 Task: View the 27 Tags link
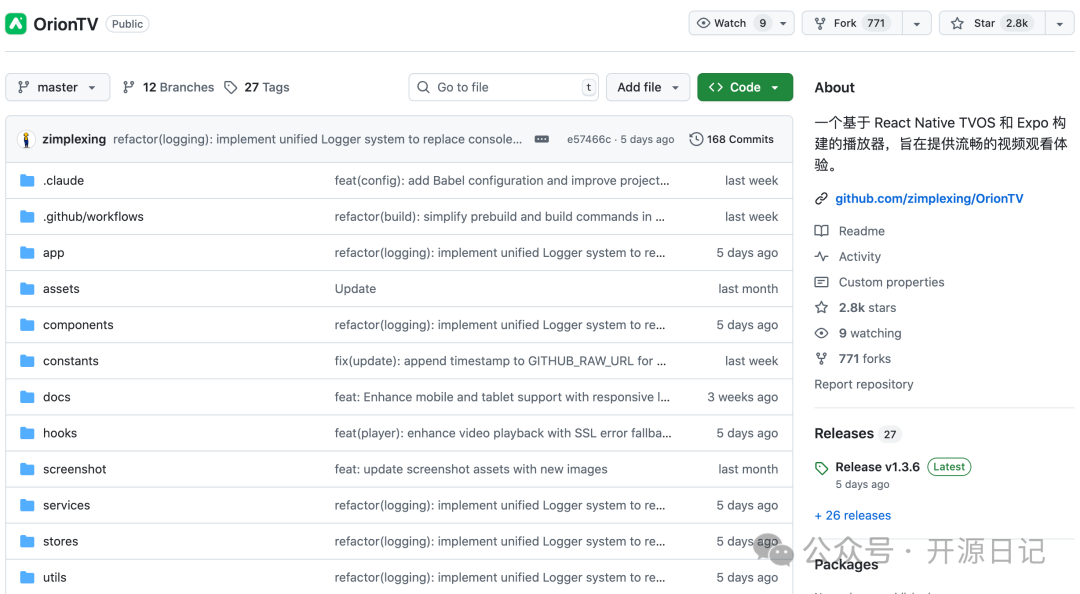click(x=257, y=88)
